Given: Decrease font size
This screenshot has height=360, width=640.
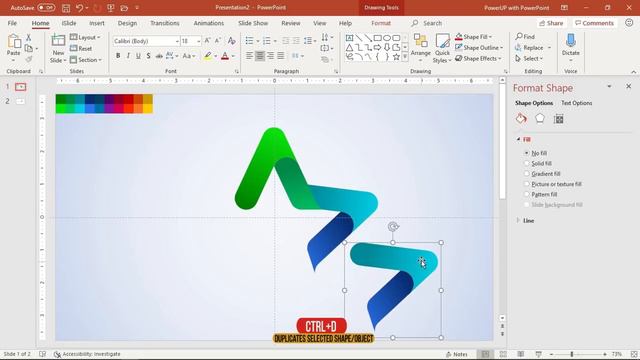Looking at the screenshot, I should pos(218,41).
